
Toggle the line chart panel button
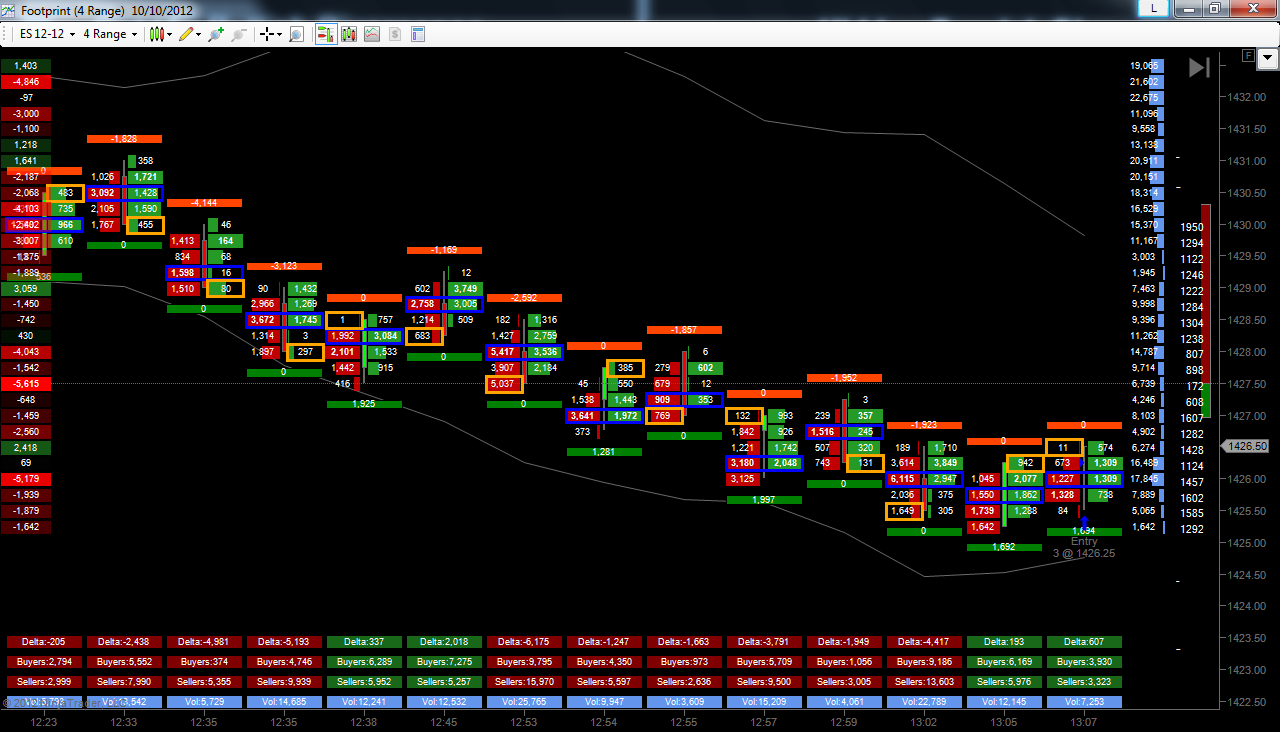(372, 34)
